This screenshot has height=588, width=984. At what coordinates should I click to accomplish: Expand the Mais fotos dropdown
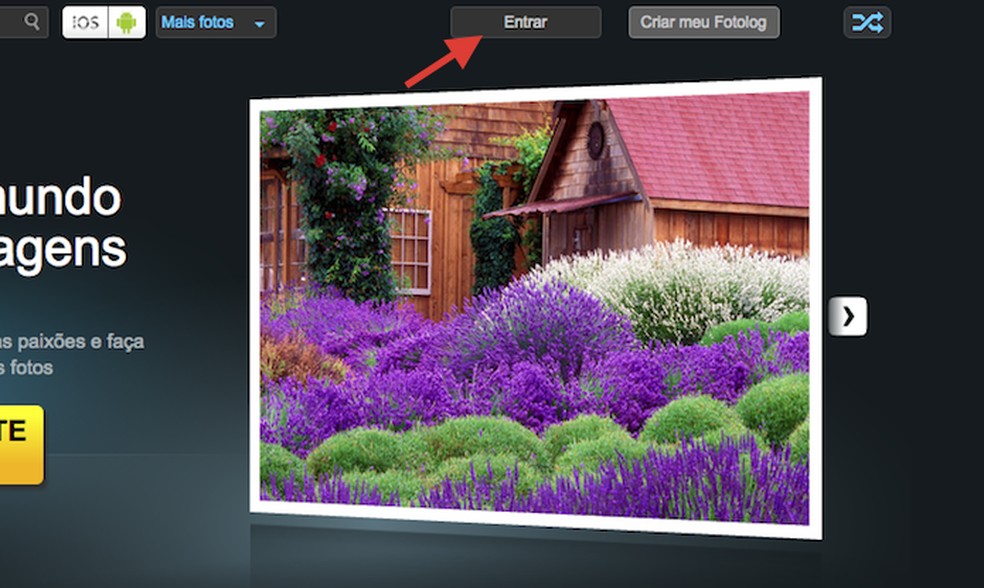pyautogui.click(x=216, y=23)
